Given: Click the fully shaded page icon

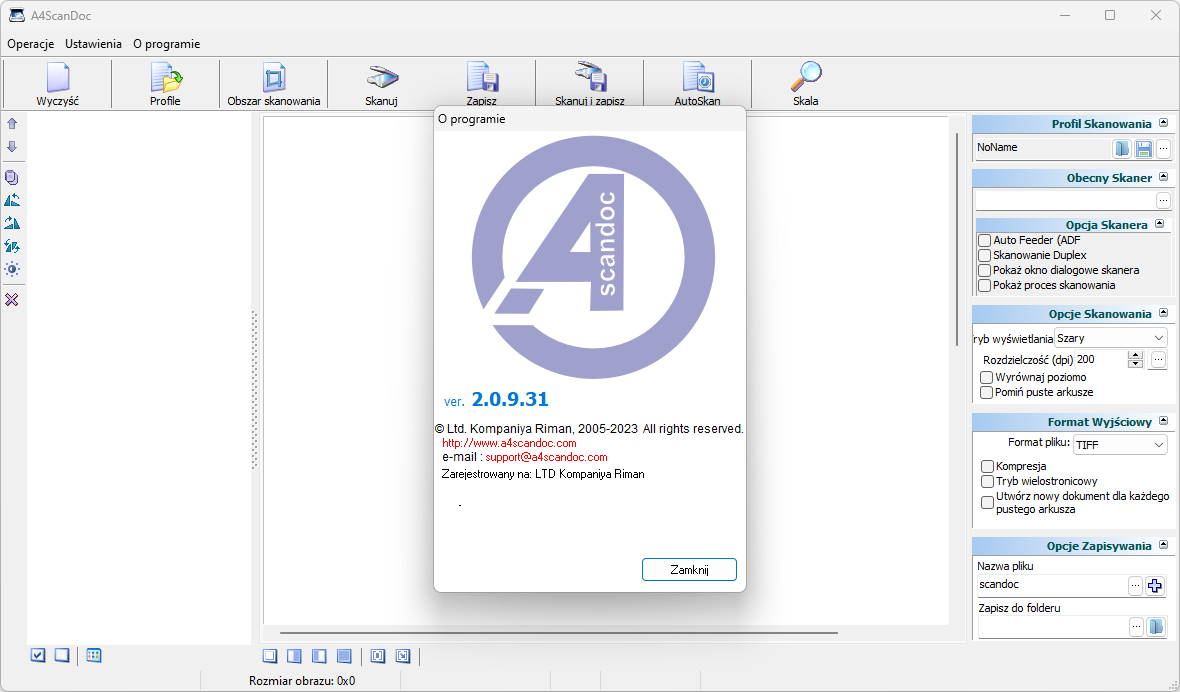Looking at the screenshot, I should (x=344, y=657).
